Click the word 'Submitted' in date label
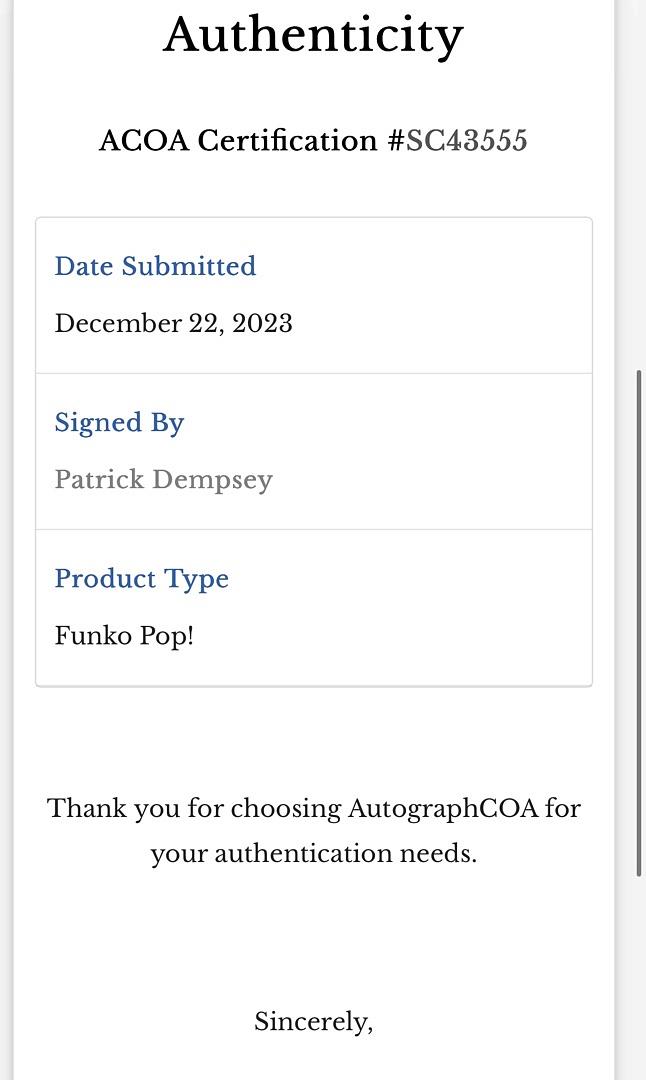This screenshot has height=1080, width=646. (189, 266)
